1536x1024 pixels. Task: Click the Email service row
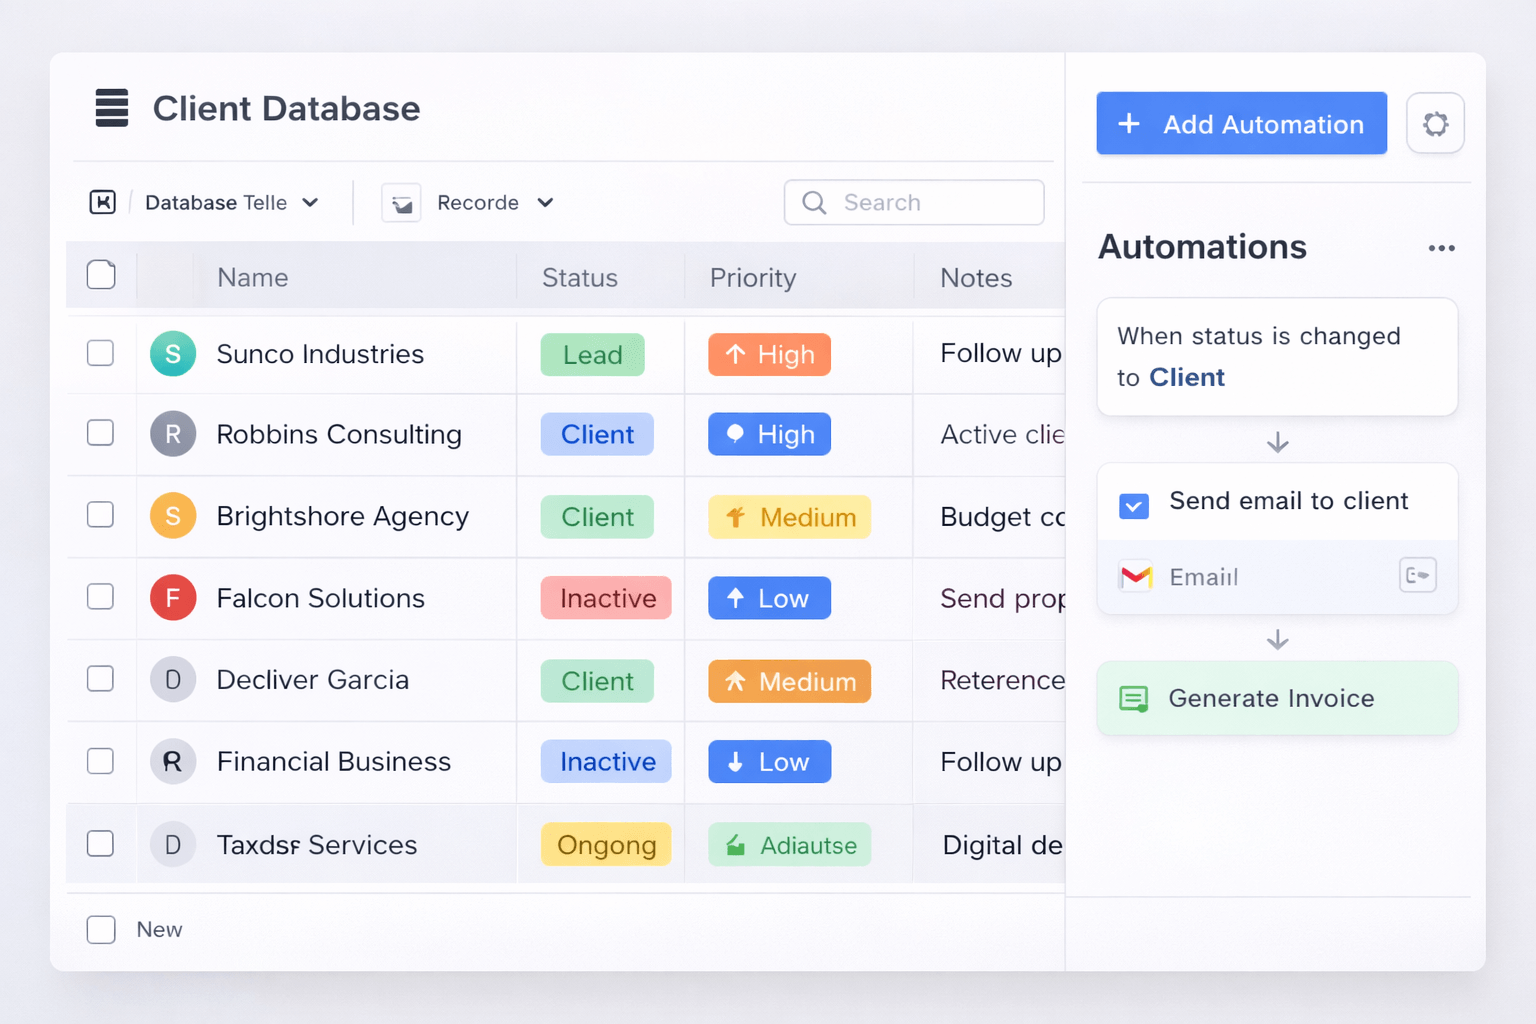(x=1277, y=577)
